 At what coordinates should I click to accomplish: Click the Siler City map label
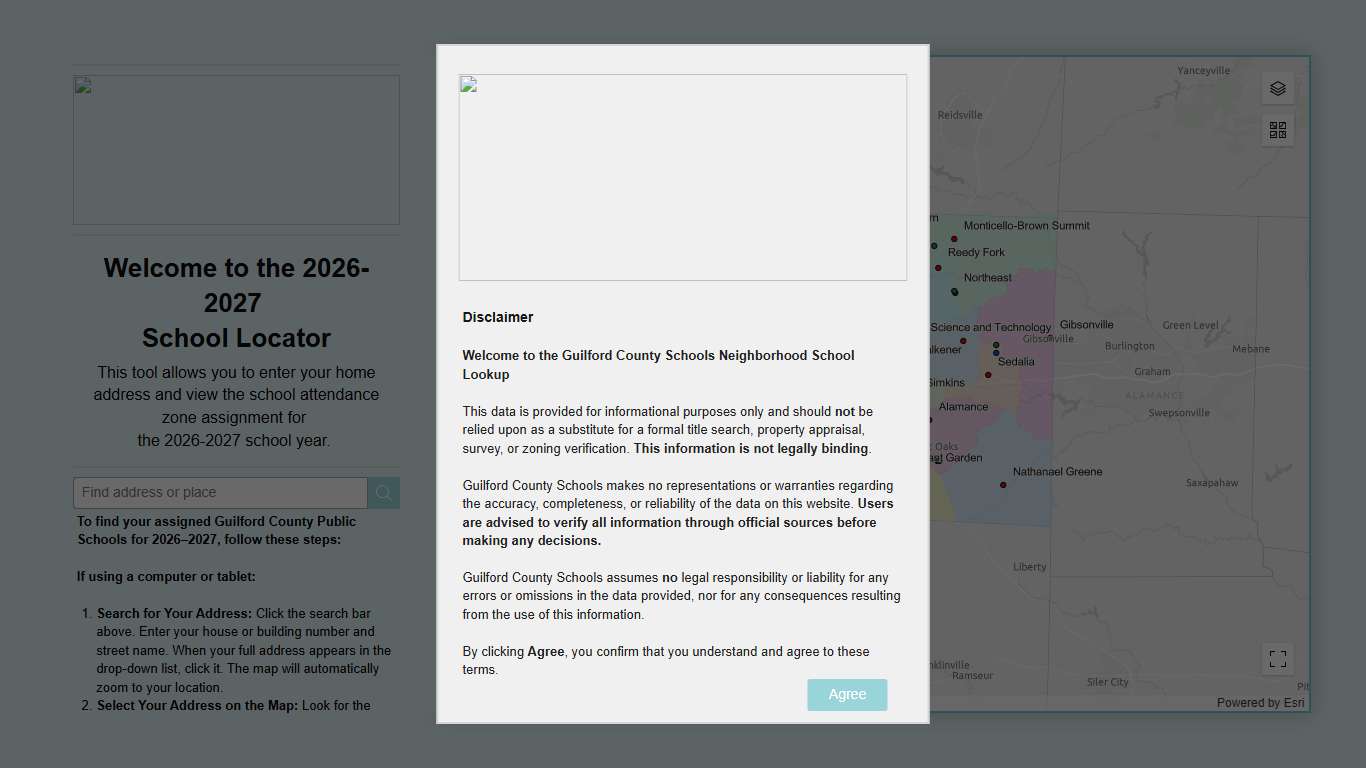point(1107,682)
